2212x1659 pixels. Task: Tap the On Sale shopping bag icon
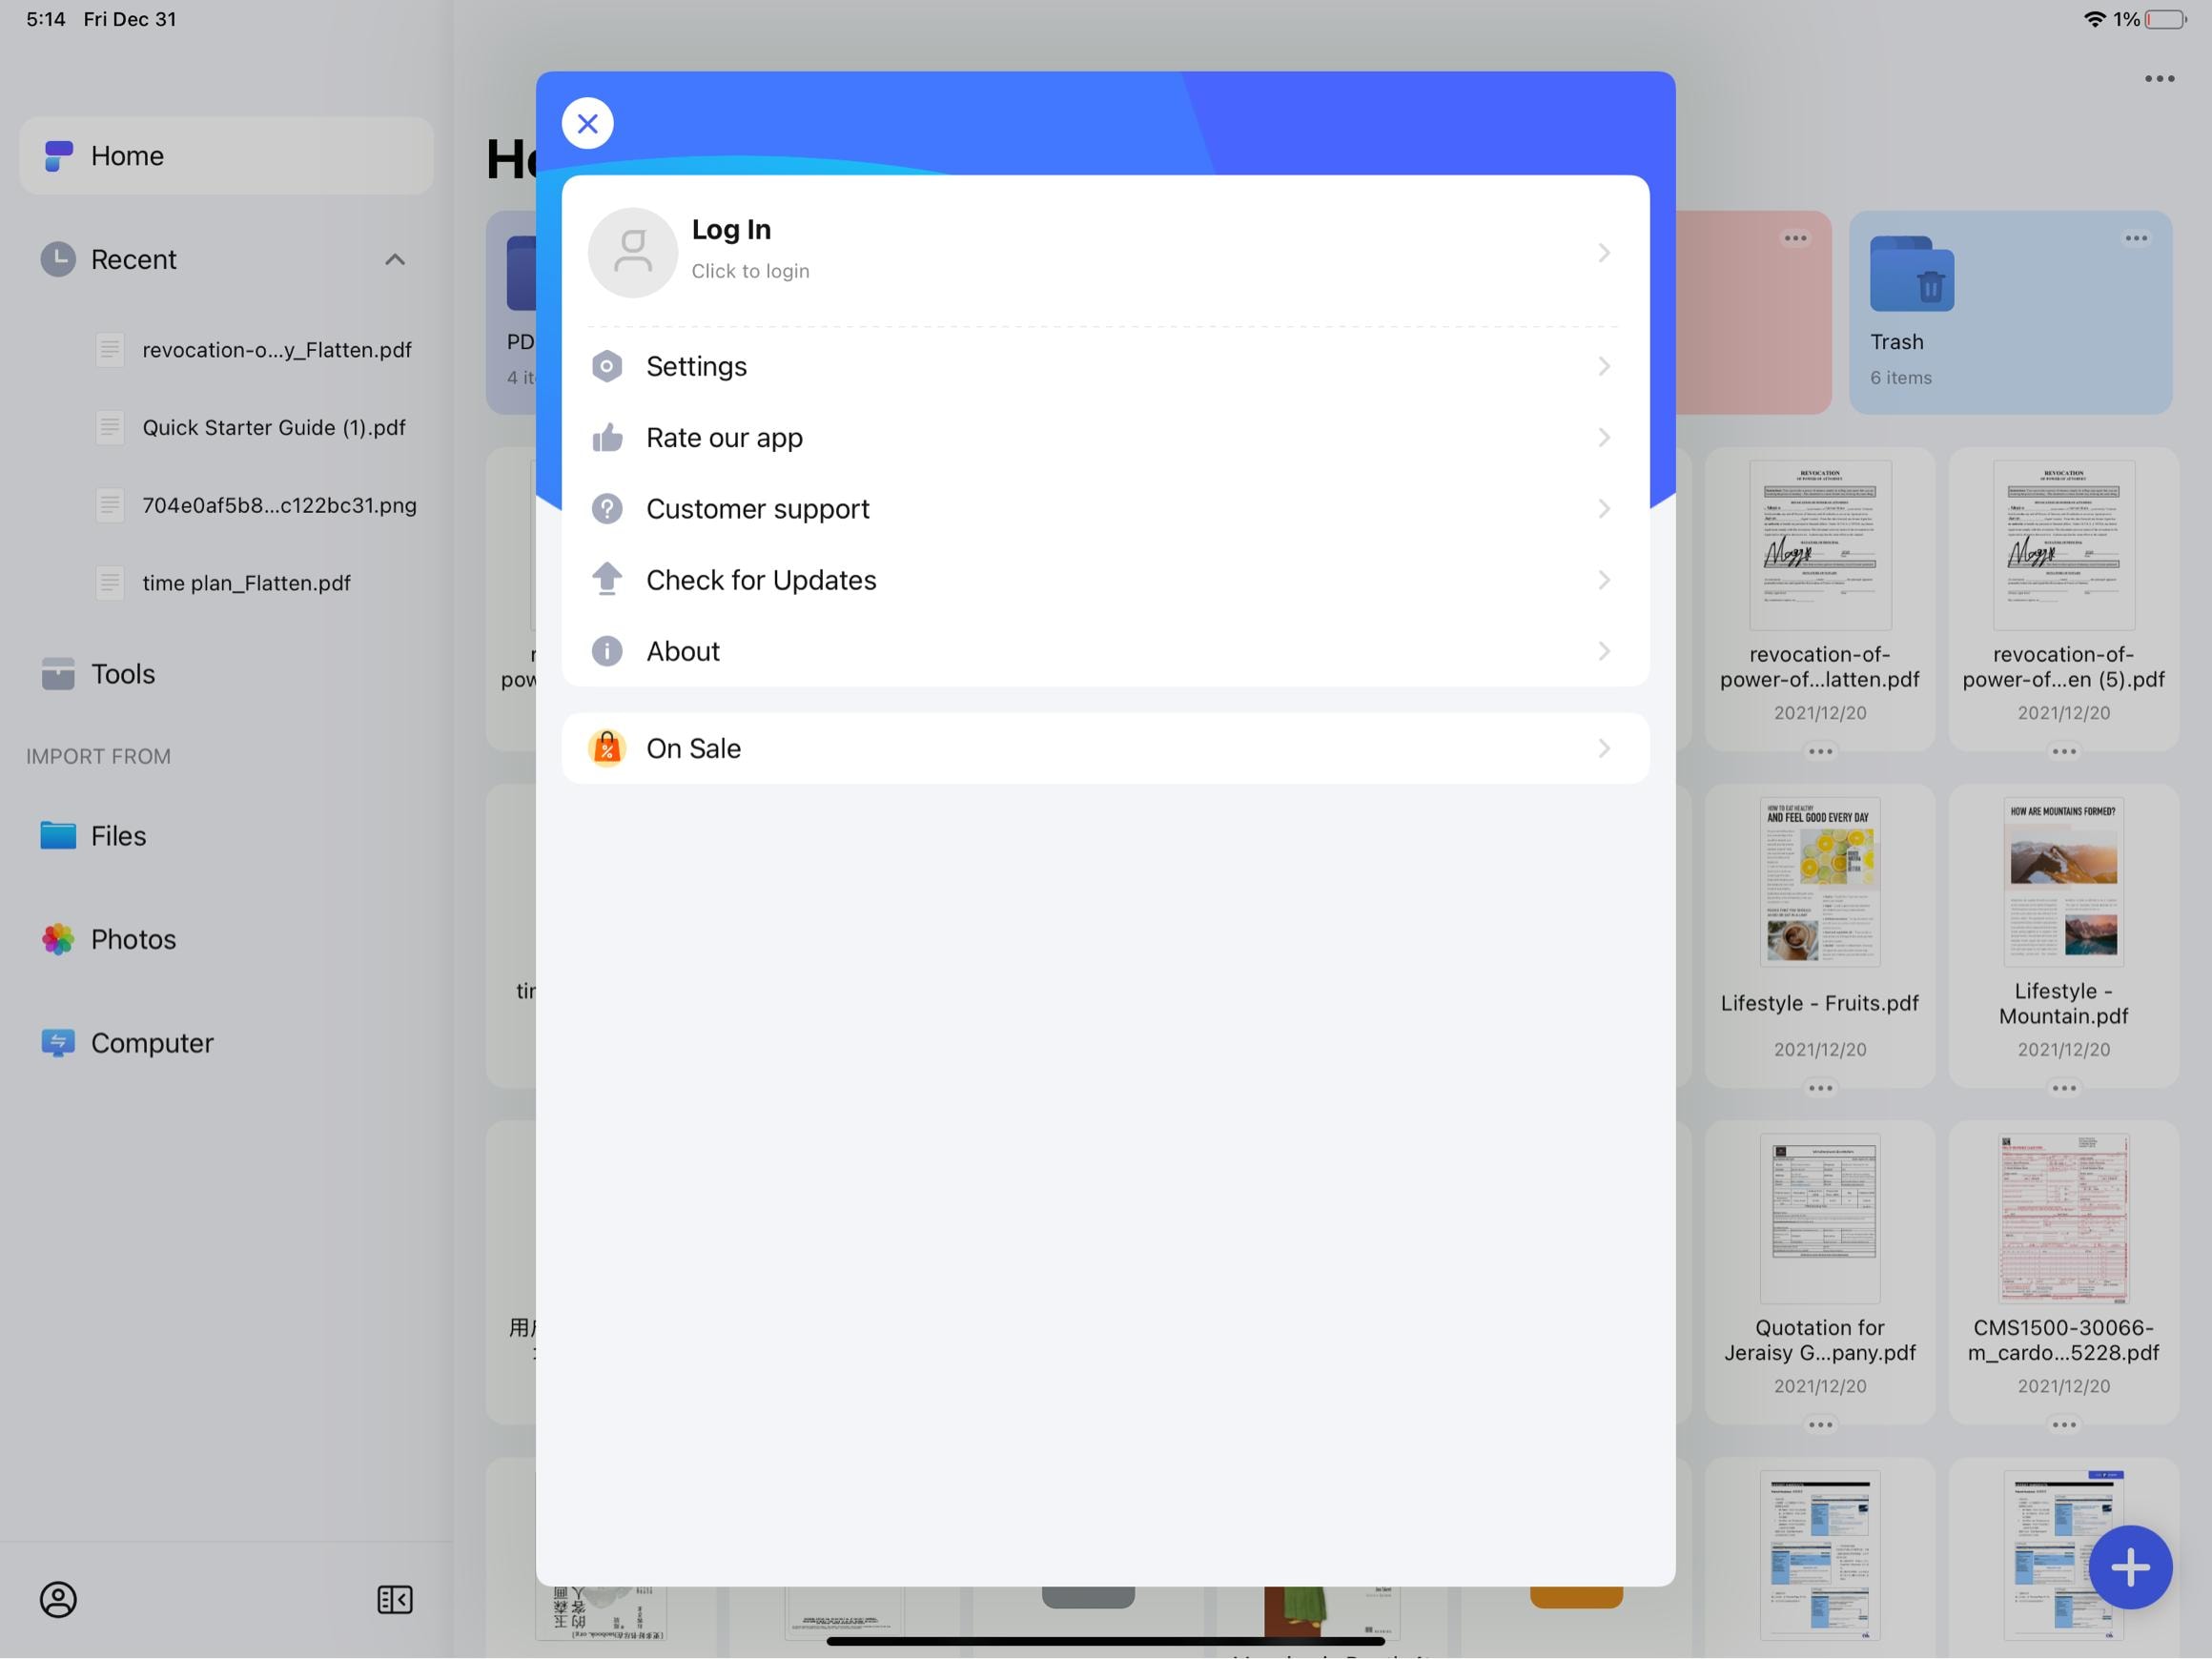tap(607, 748)
